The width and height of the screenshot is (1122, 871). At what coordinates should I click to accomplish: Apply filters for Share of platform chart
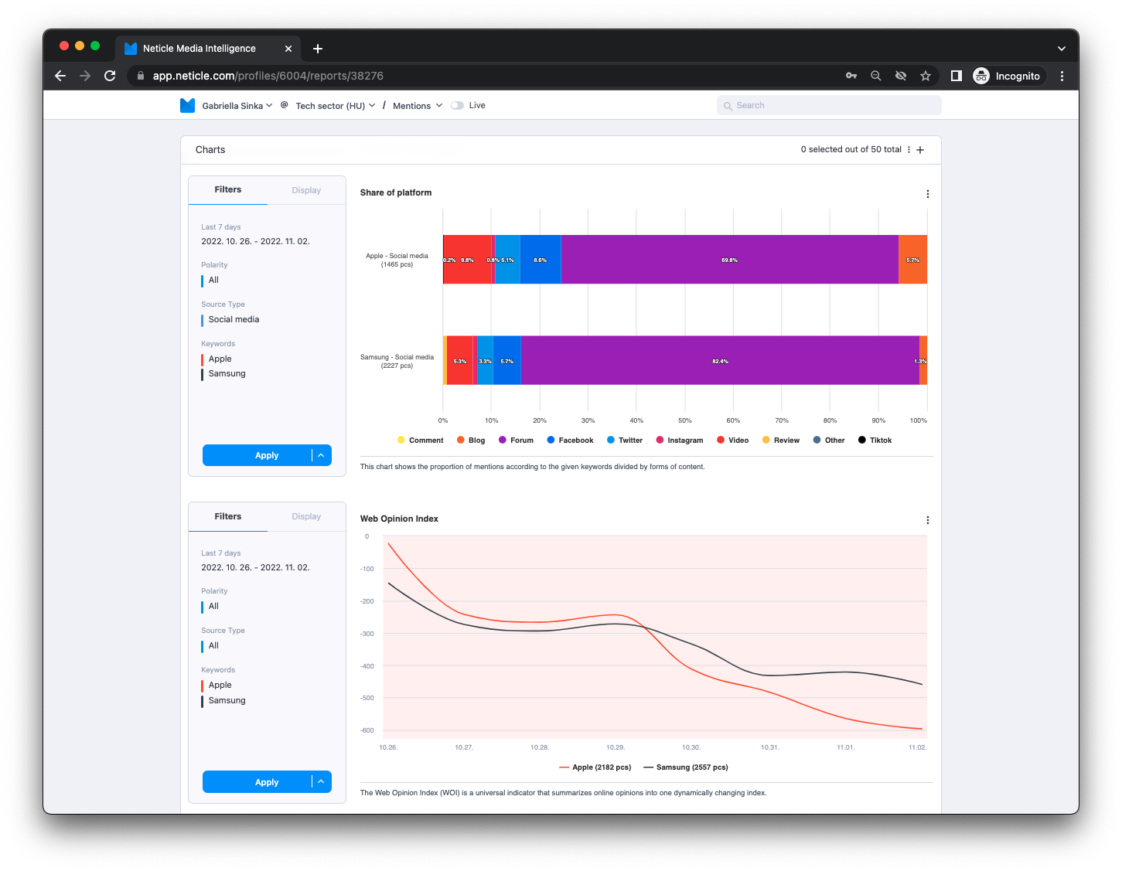257,455
